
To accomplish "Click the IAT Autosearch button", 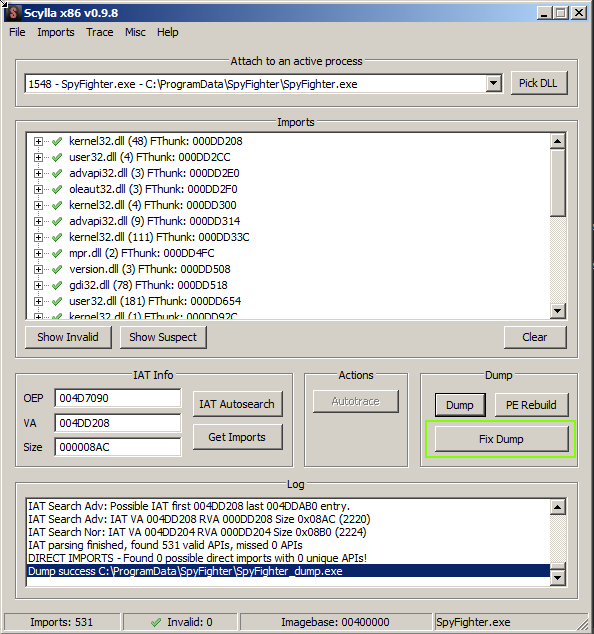I will (237, 404).
